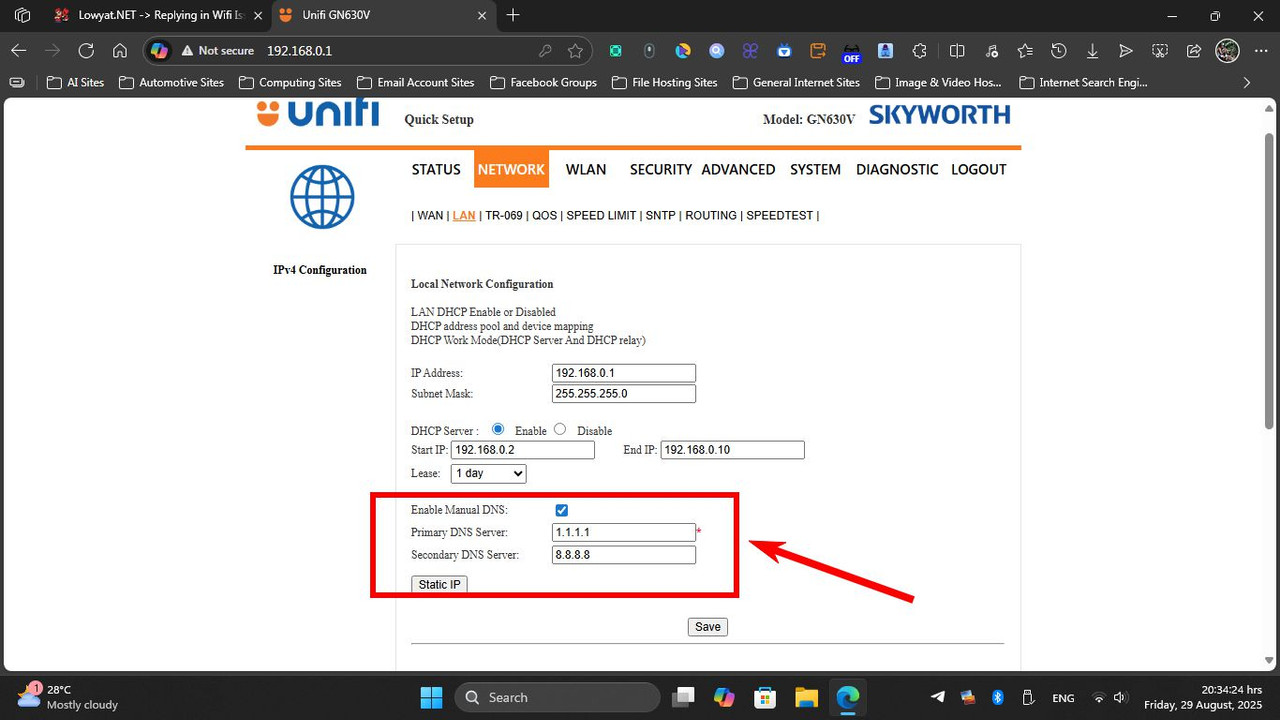This screenshot has height=720, width=1280.
Task: Click taskbar Search box
Action: (x=557, y=697)
